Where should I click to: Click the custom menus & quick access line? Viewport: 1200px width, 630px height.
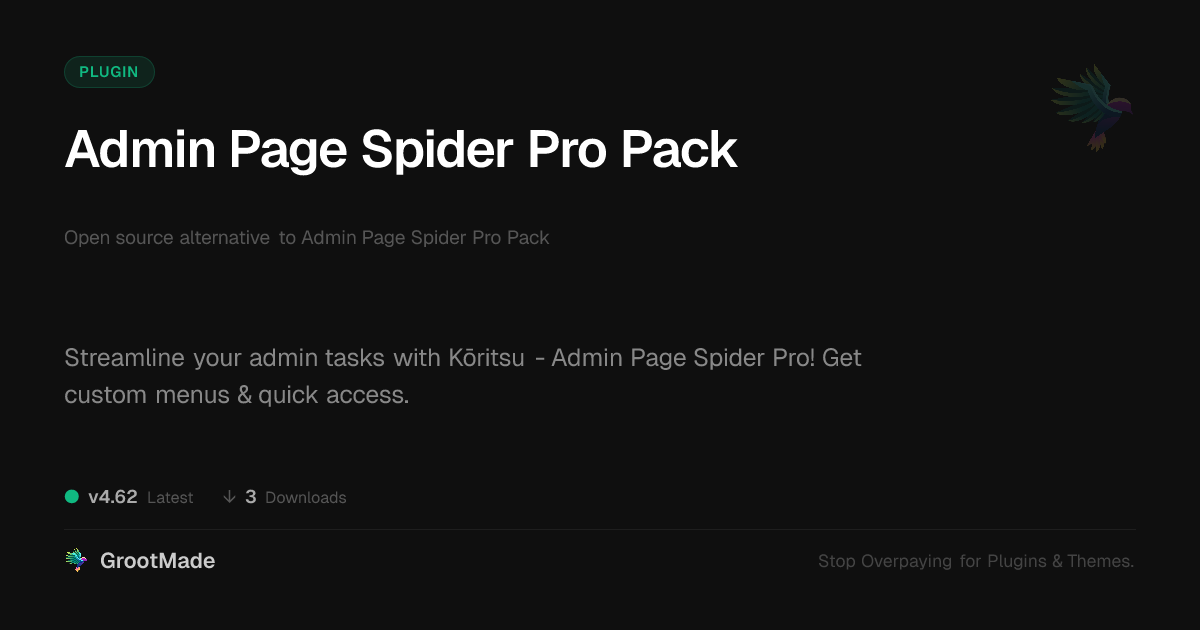point(237,395)
